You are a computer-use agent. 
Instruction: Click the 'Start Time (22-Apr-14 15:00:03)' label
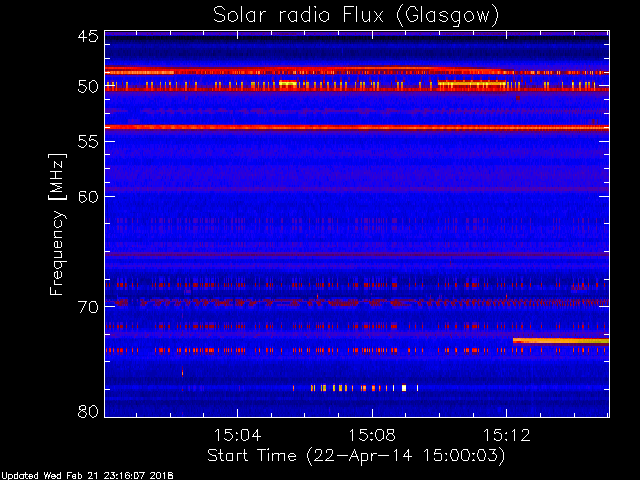tap(356, 456)
